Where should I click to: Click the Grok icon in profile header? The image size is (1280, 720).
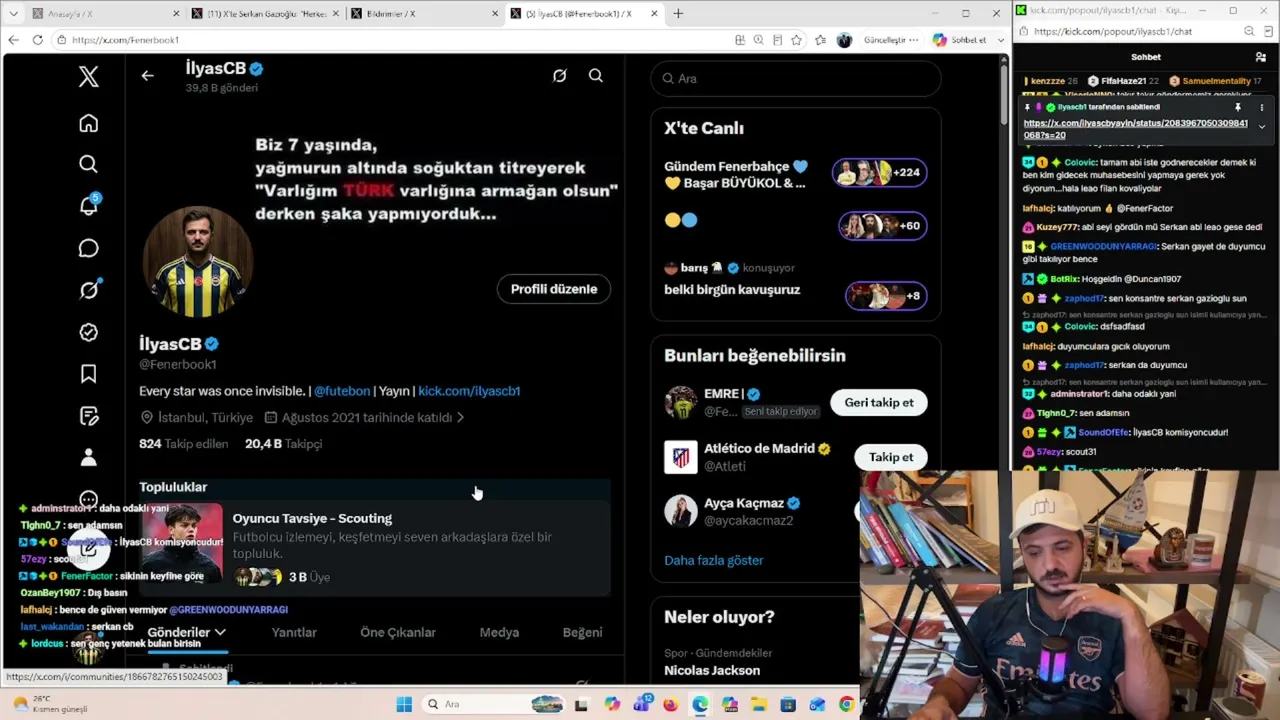tap(560, 76)
